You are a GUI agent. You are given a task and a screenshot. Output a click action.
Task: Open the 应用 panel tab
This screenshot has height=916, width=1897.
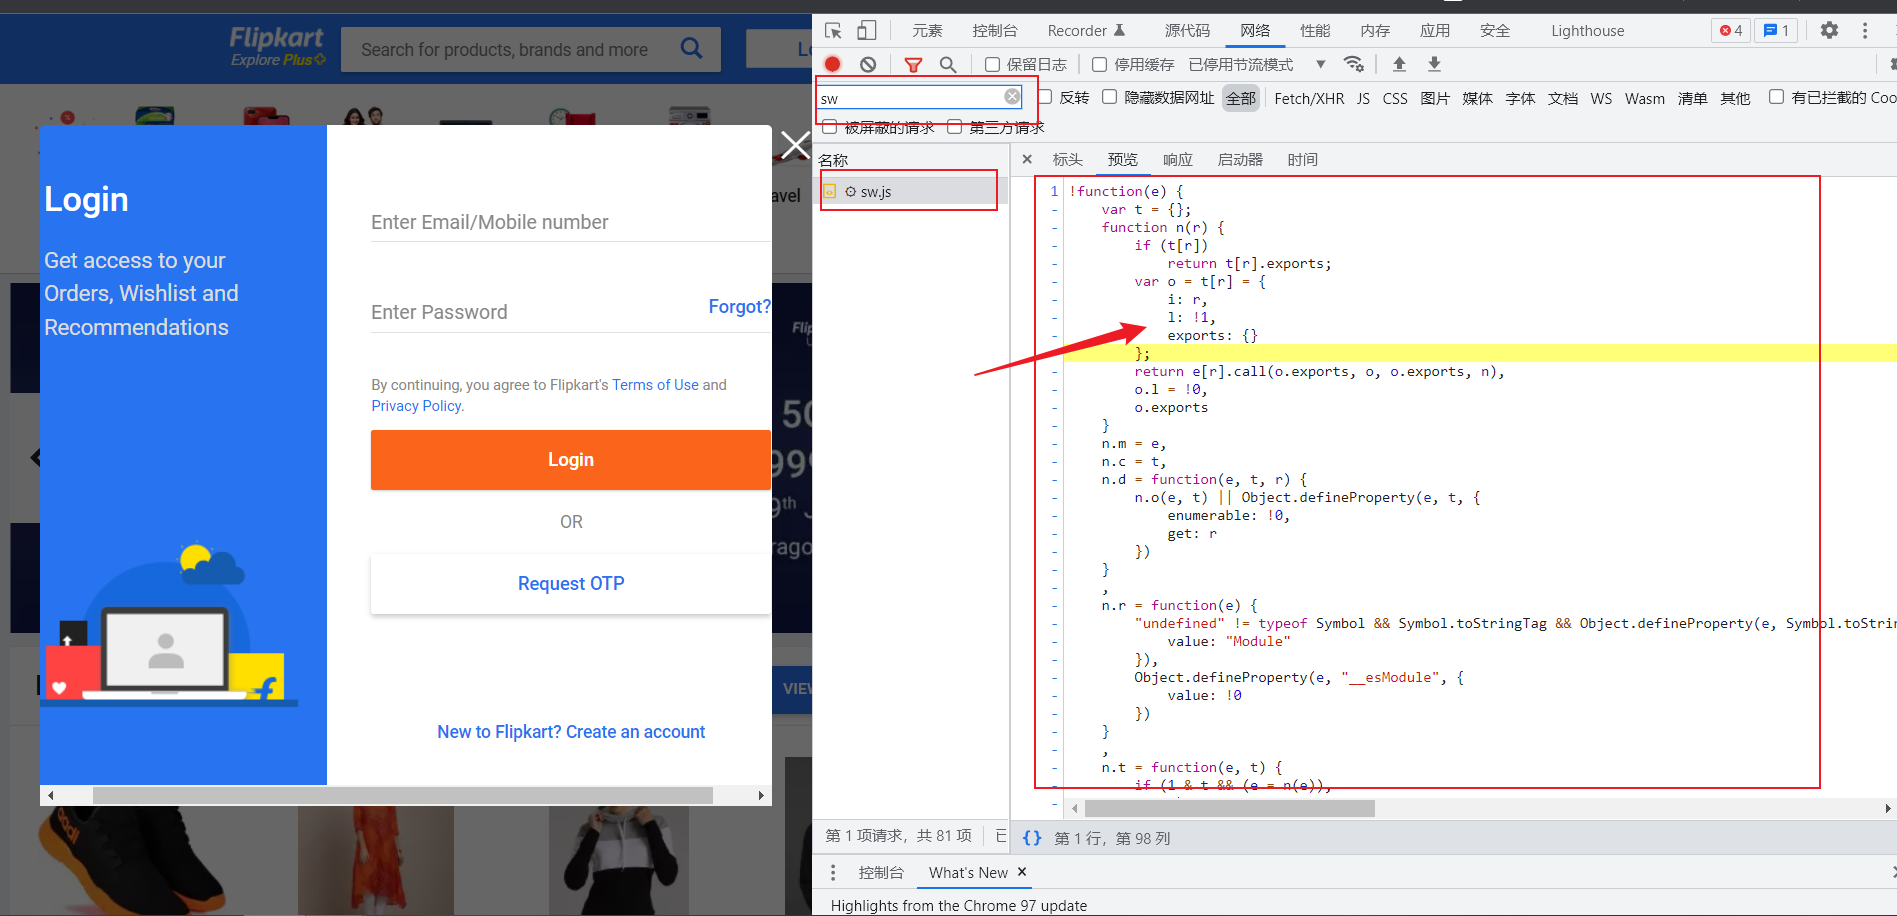pyautogui.click(x=1435, y=31)
